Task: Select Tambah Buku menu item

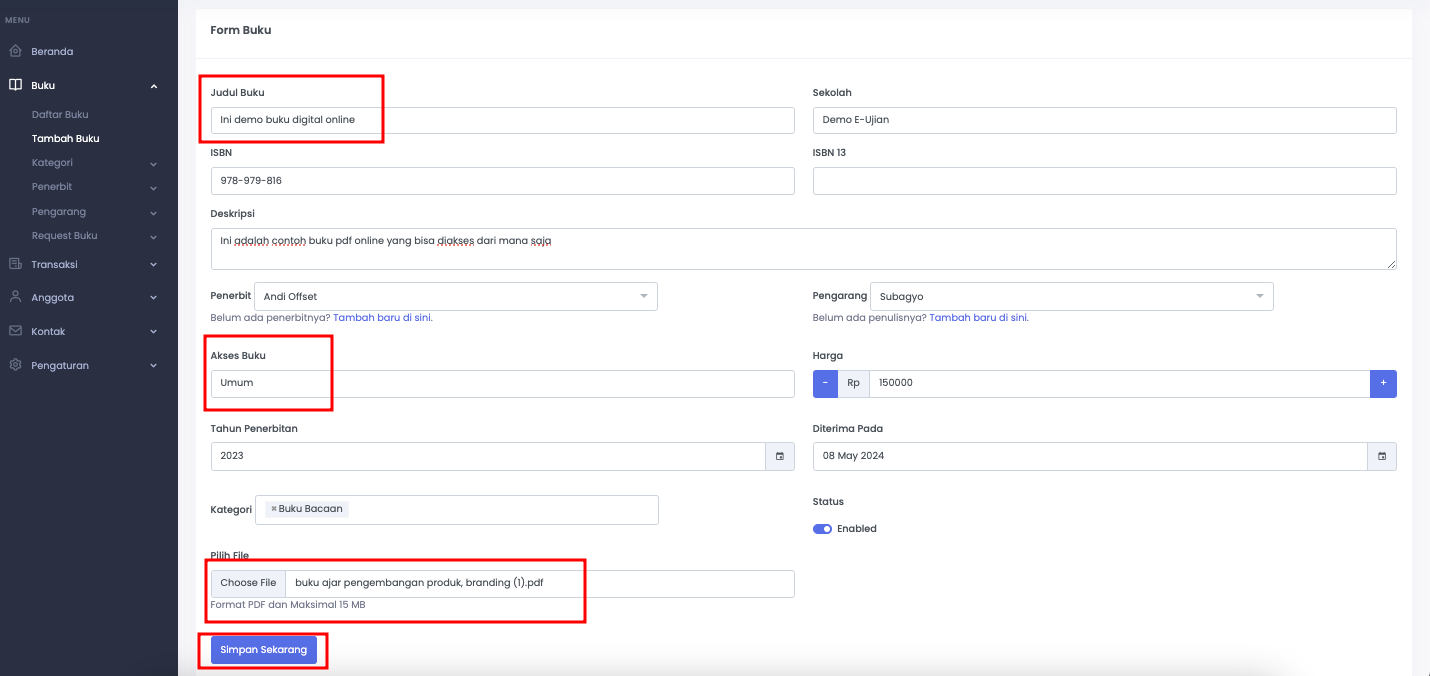Action: 65,138
